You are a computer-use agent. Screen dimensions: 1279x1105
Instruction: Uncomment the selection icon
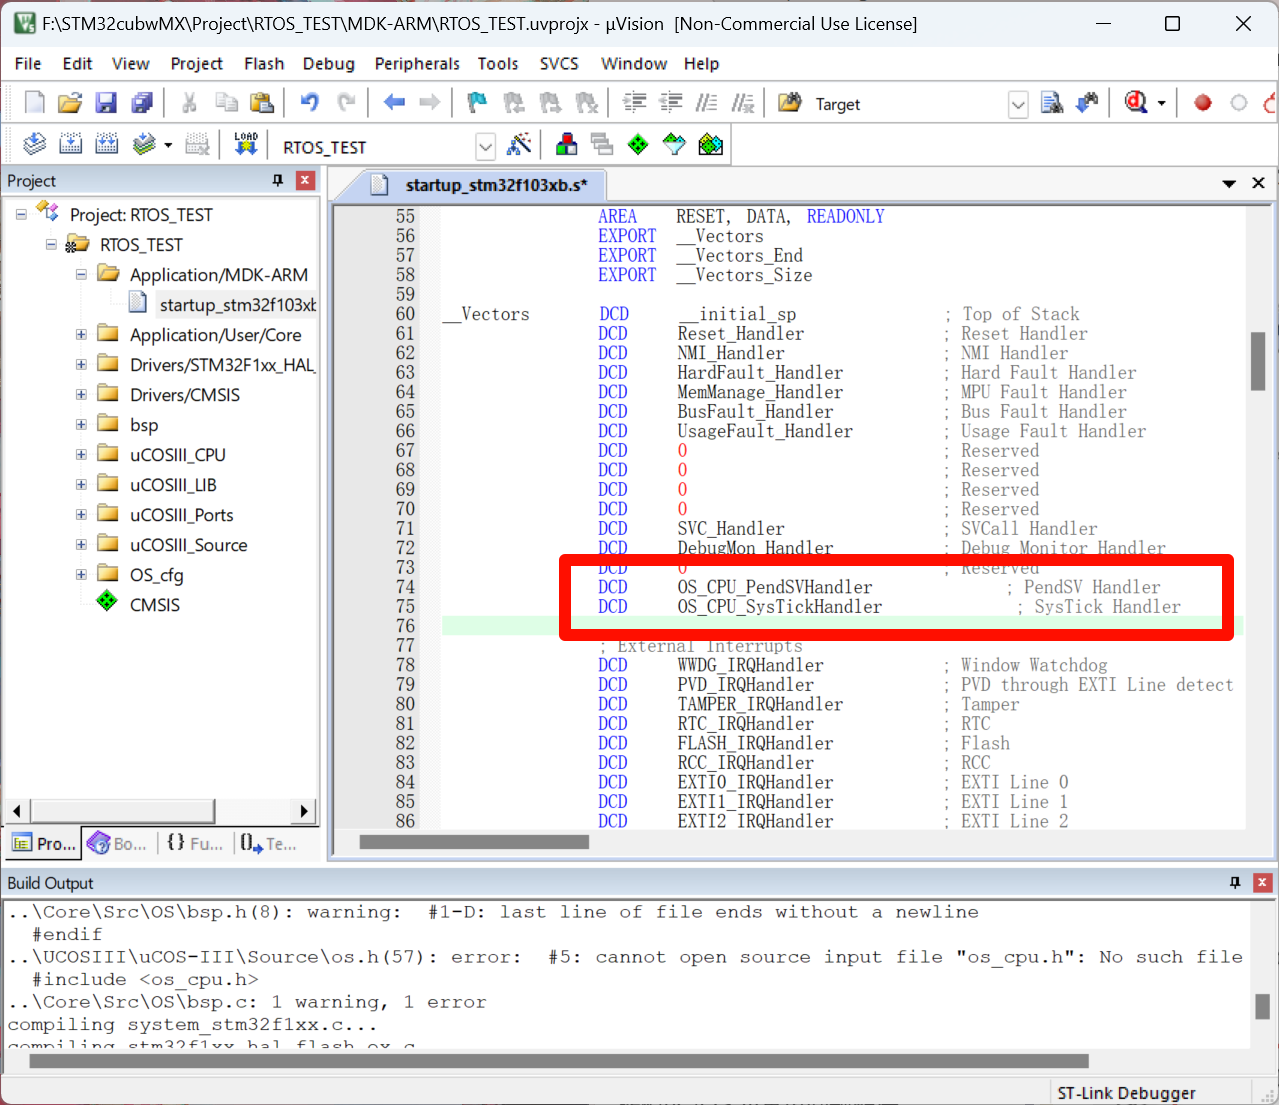pos(742,103)
